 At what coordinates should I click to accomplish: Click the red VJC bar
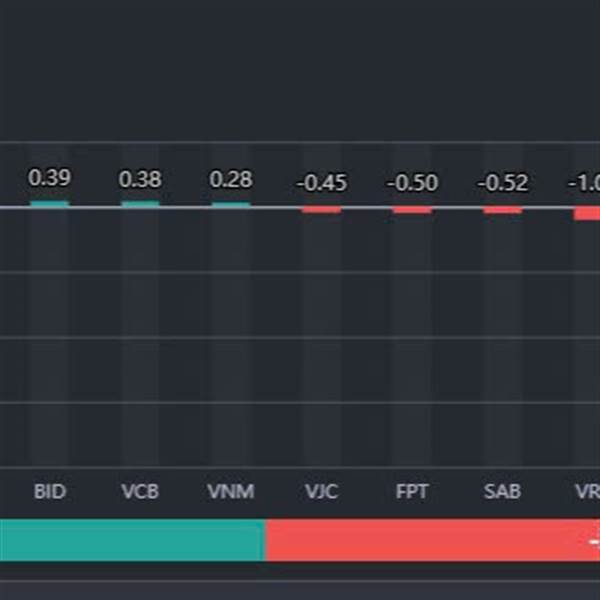[x=322, y=210]
